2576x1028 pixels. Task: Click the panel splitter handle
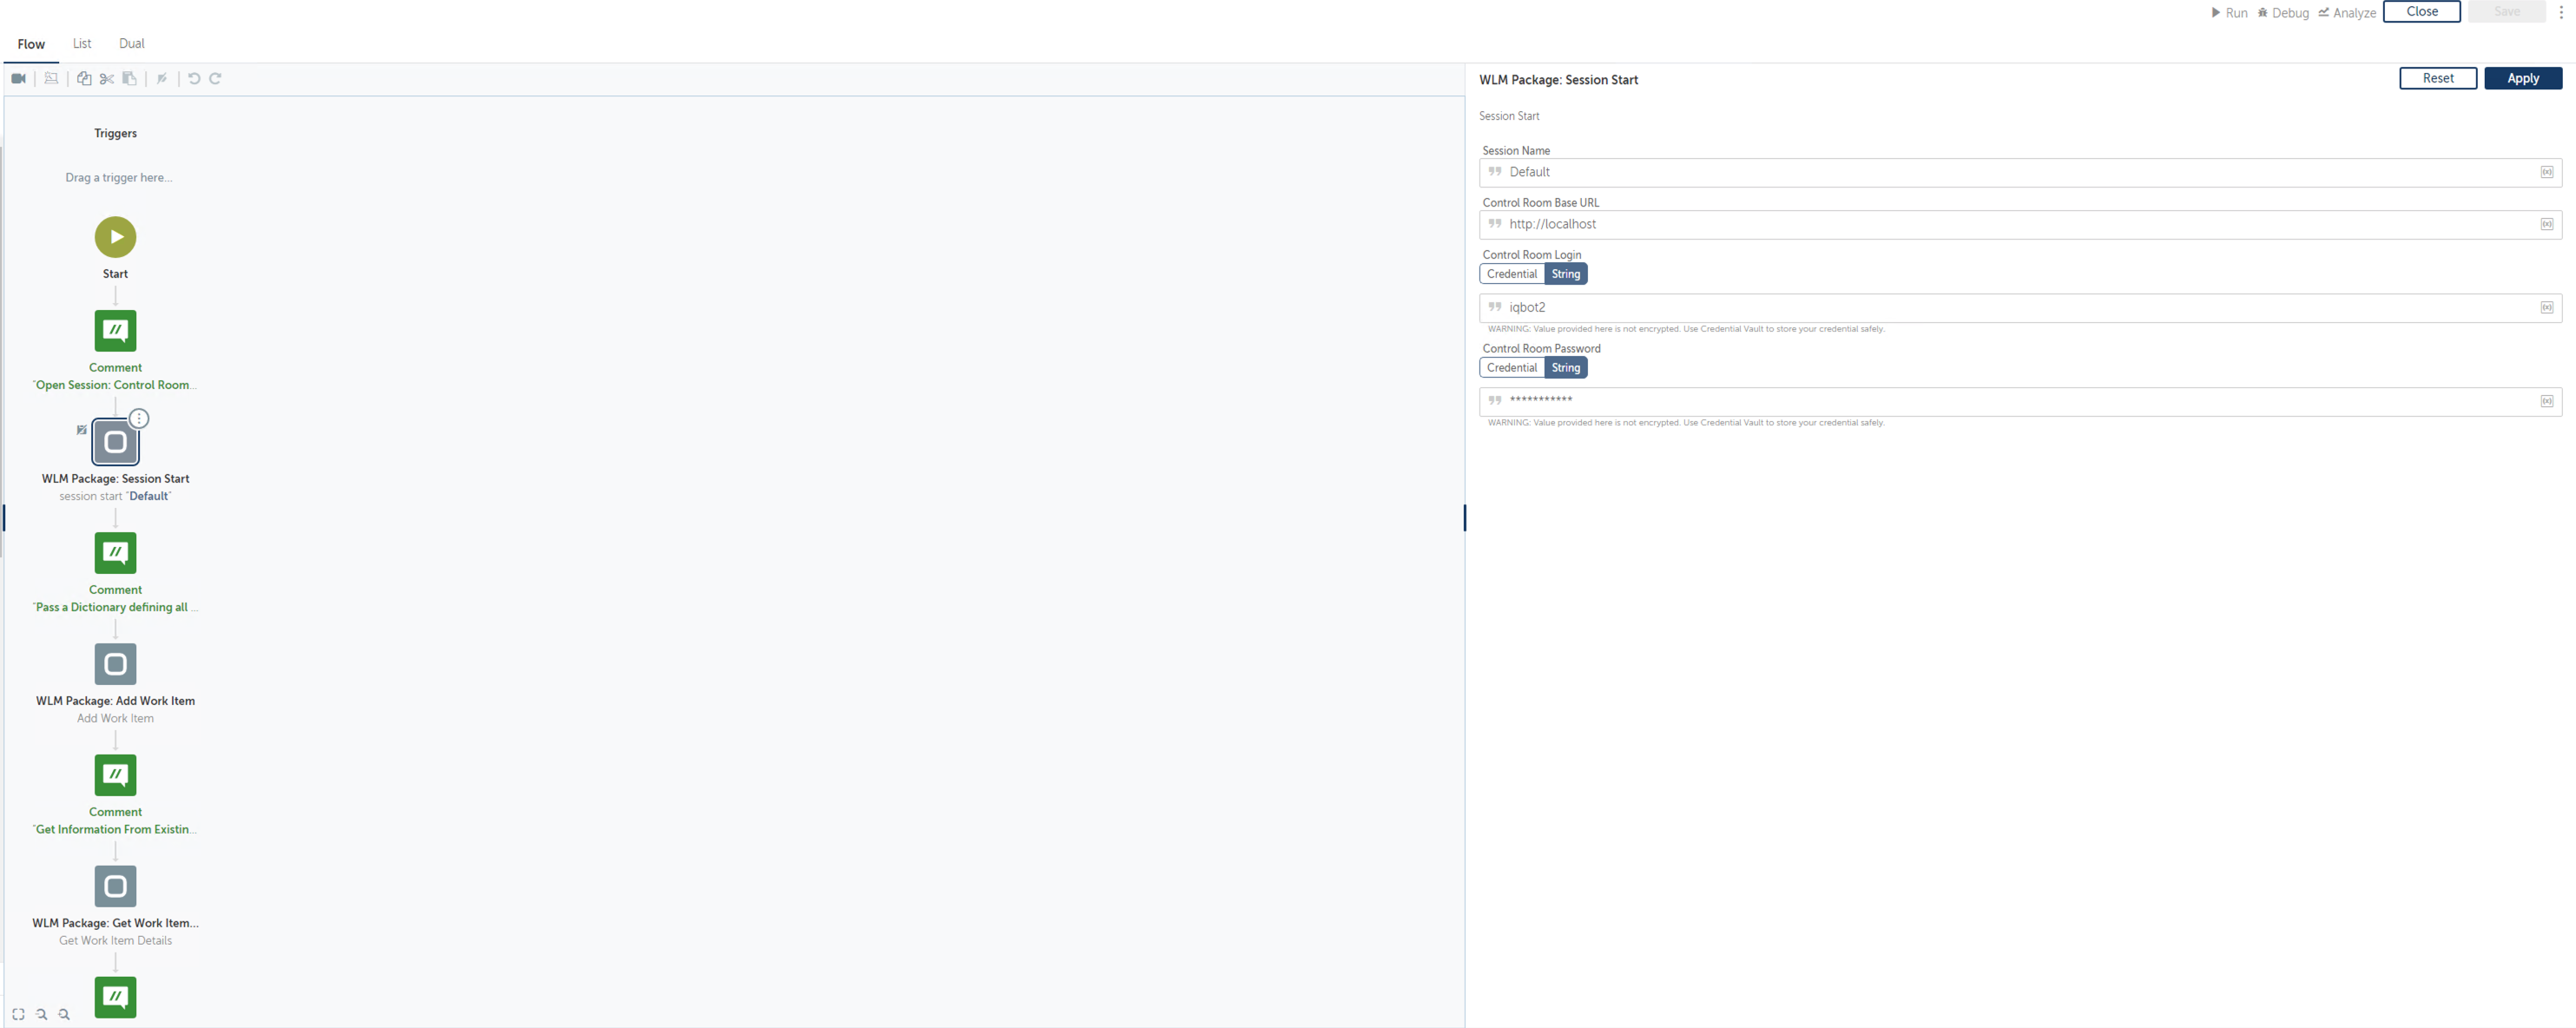(1464, 517)
